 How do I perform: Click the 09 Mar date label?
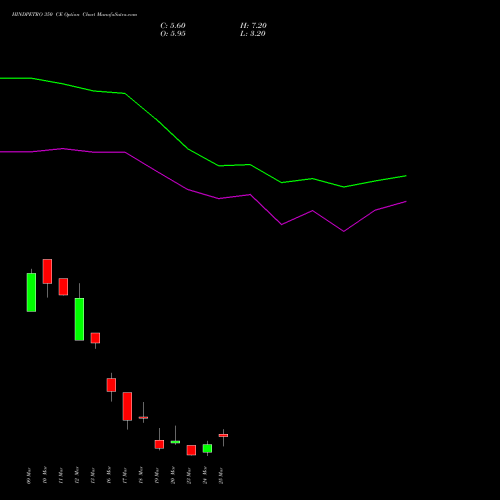29,476
